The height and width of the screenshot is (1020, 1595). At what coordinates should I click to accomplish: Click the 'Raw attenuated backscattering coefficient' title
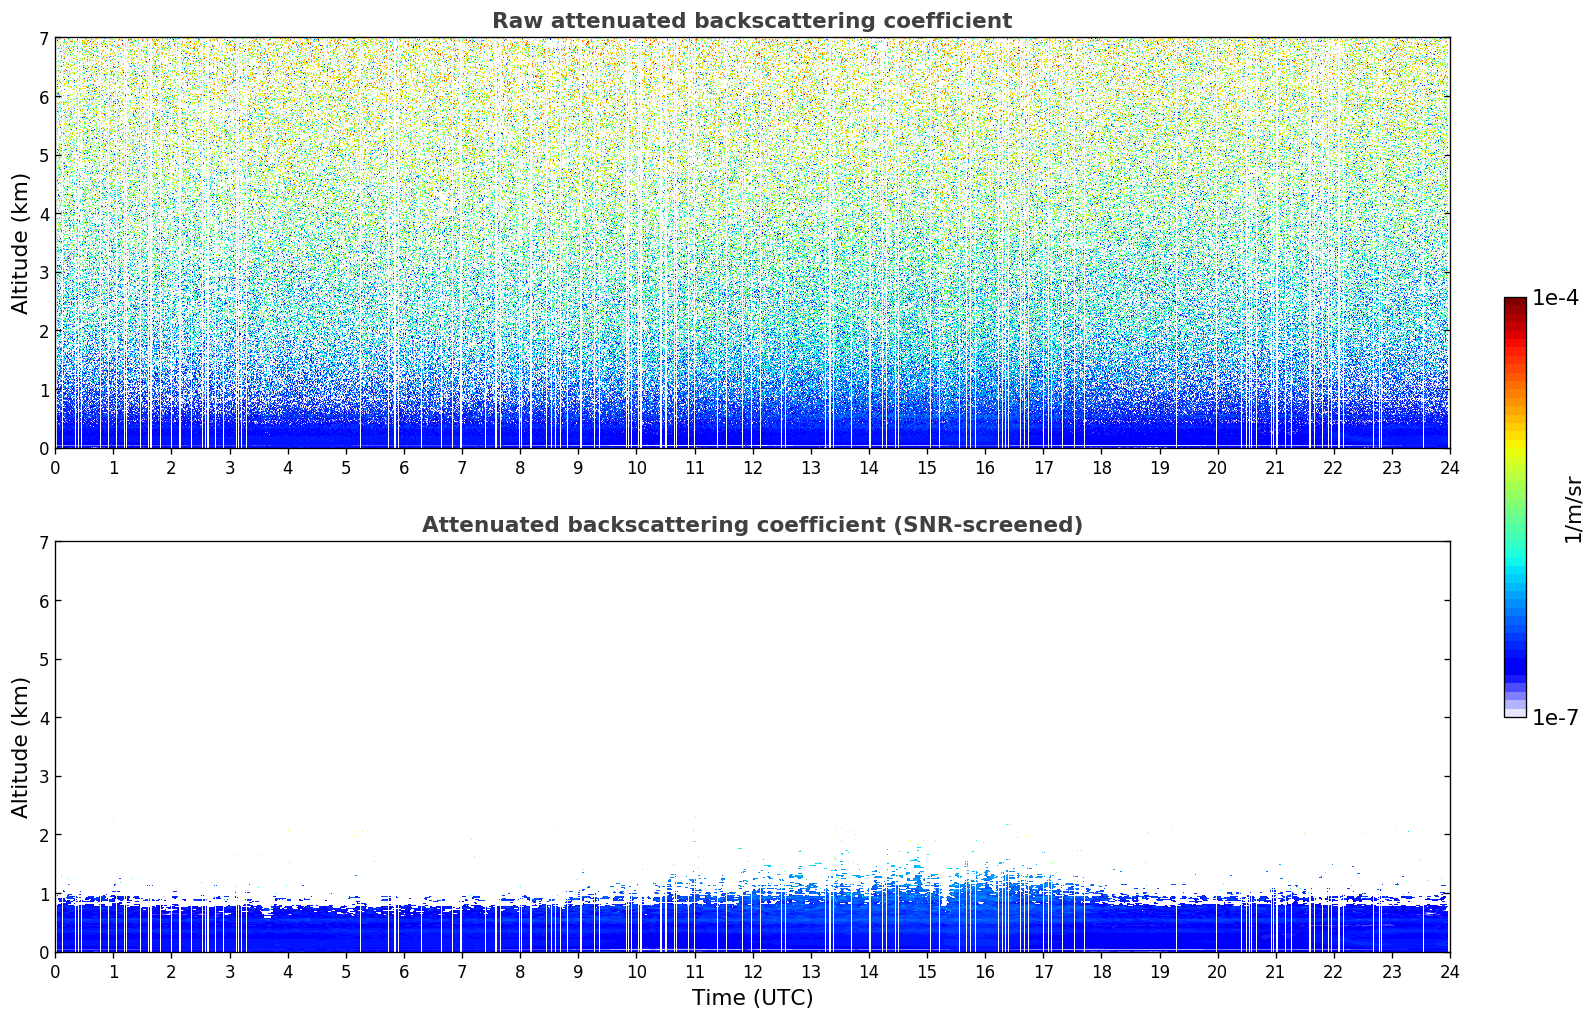tap(752, 21)
